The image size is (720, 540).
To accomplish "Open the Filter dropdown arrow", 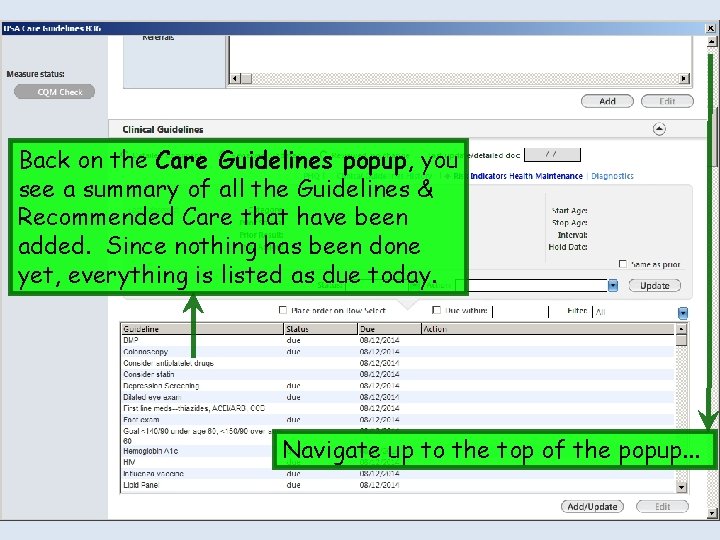I will 683,313.
